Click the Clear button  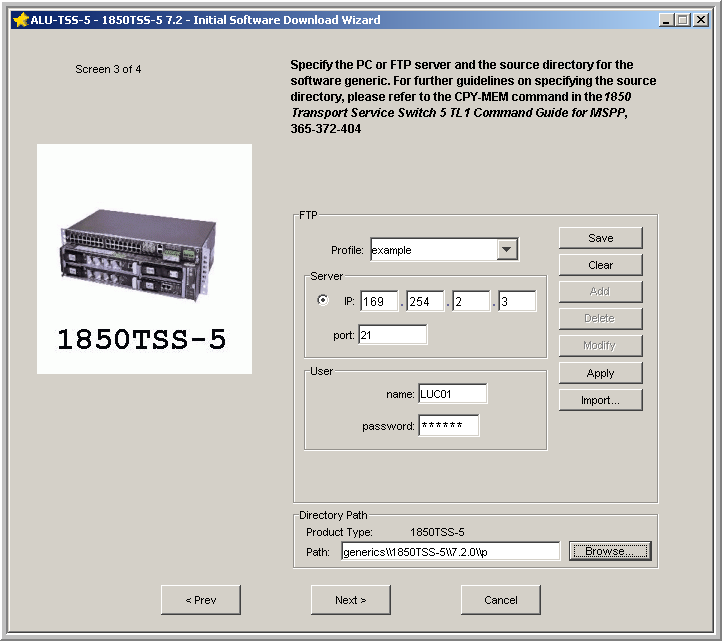[600, 265]
